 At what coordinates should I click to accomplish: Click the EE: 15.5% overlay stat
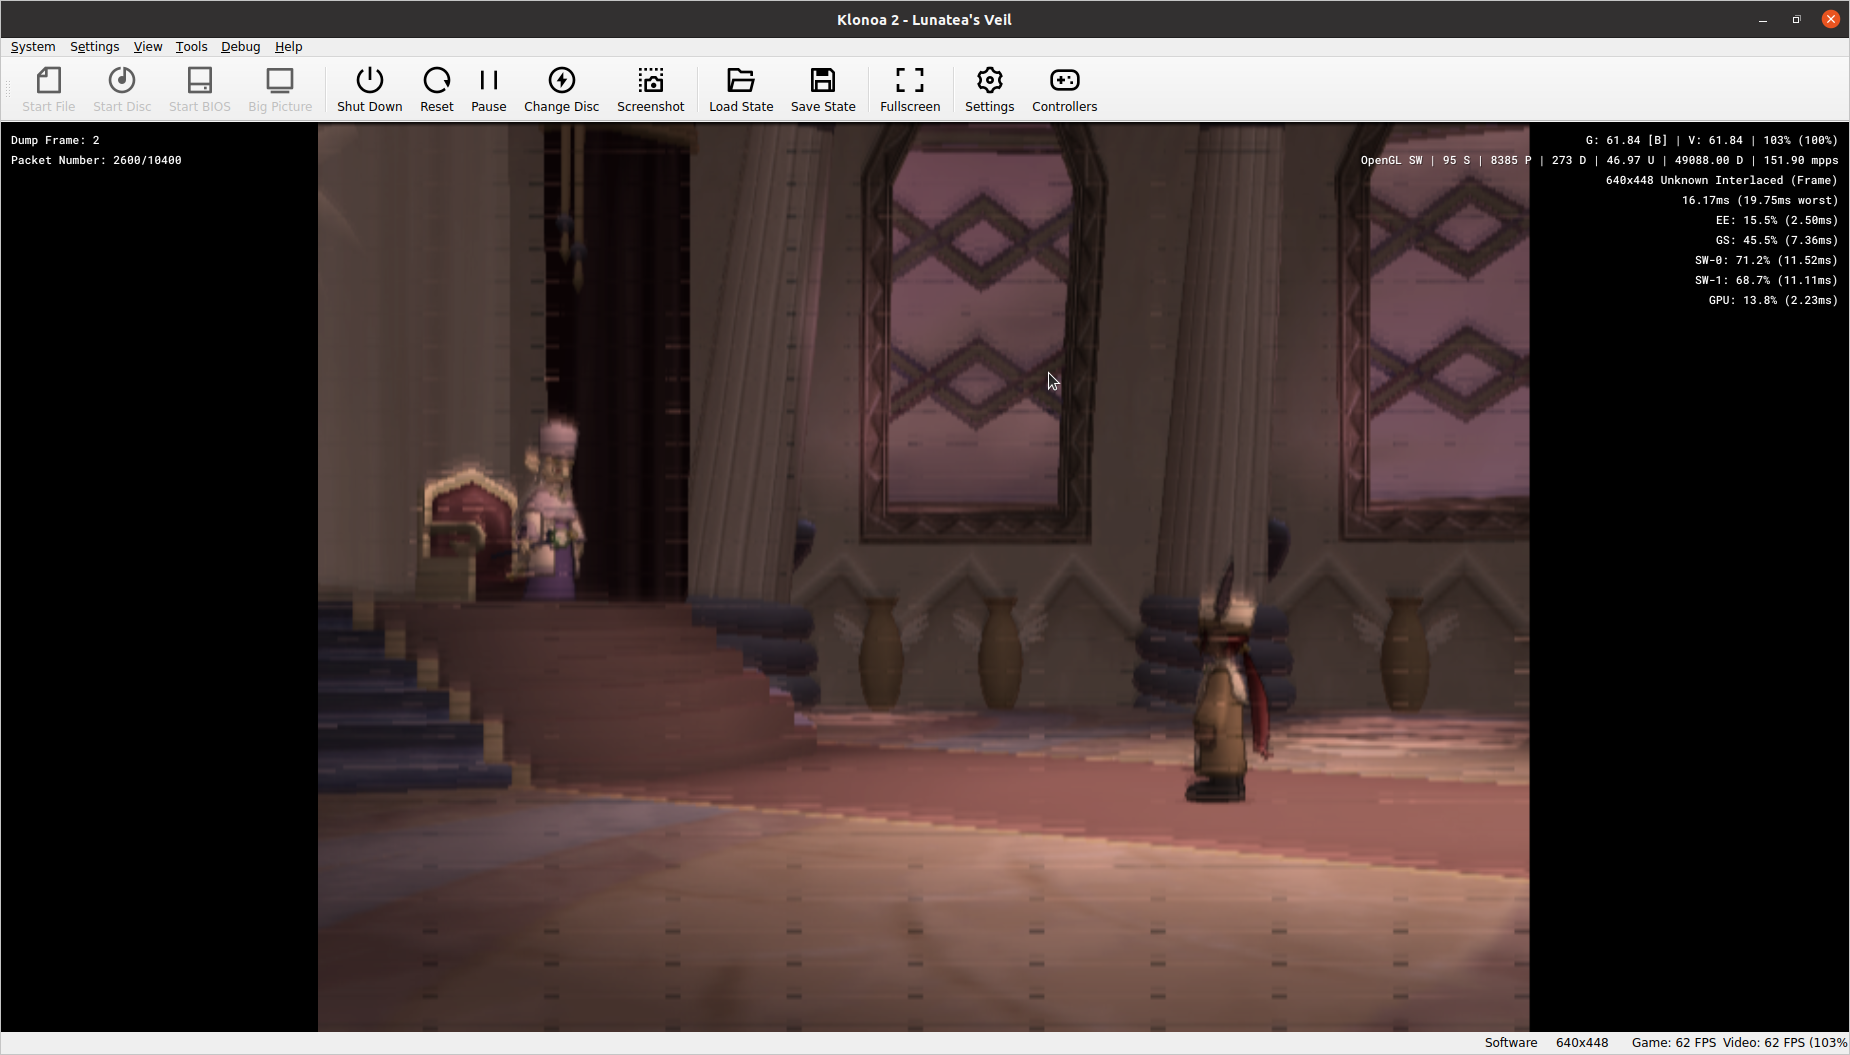coord(1777,220)
